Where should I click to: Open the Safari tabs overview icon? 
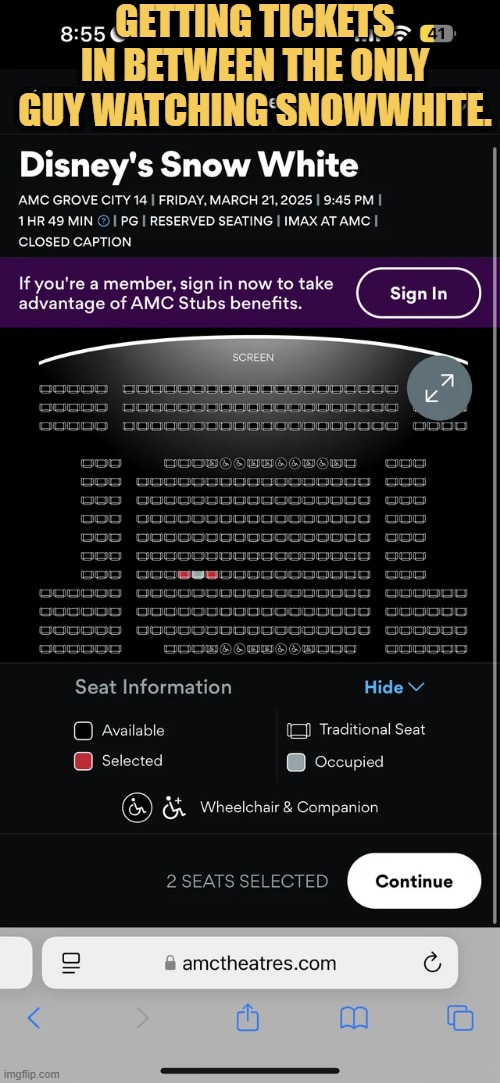(x=460, y=1018)
